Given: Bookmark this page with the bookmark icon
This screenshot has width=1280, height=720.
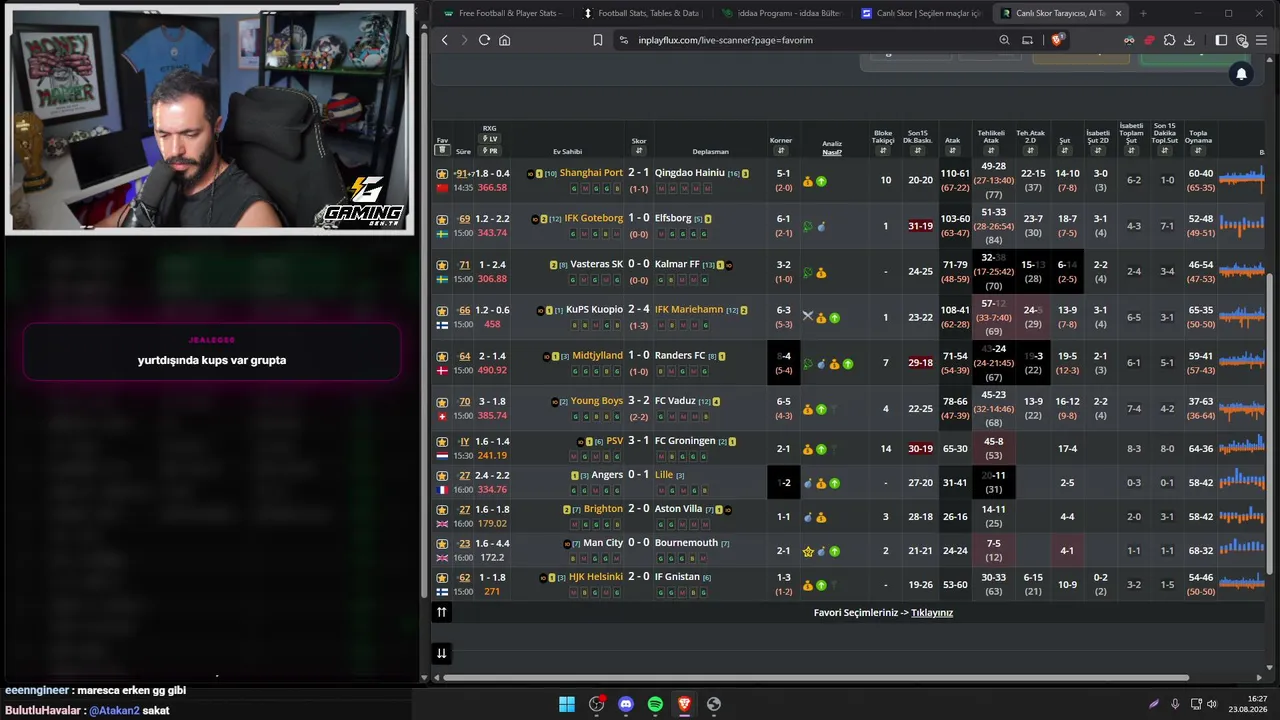Looking at the screenshot, I should [598, 40].
